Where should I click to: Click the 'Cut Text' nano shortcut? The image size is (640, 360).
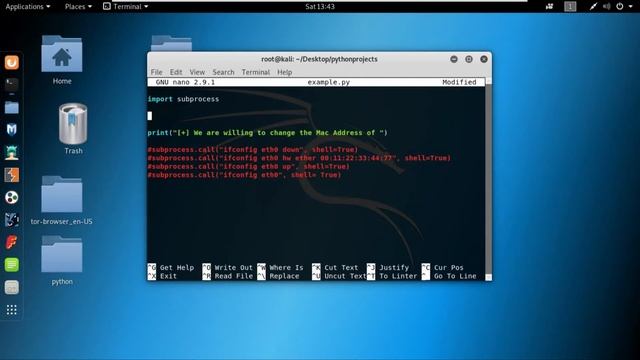click(x=335, y=268)
